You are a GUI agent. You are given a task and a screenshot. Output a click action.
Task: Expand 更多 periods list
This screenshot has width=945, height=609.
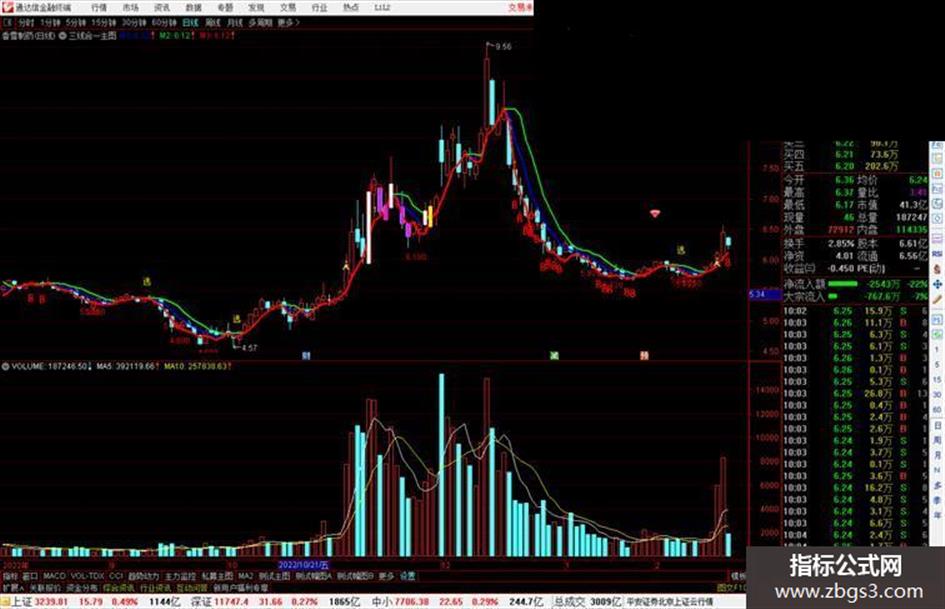click(x=288, y=23)
